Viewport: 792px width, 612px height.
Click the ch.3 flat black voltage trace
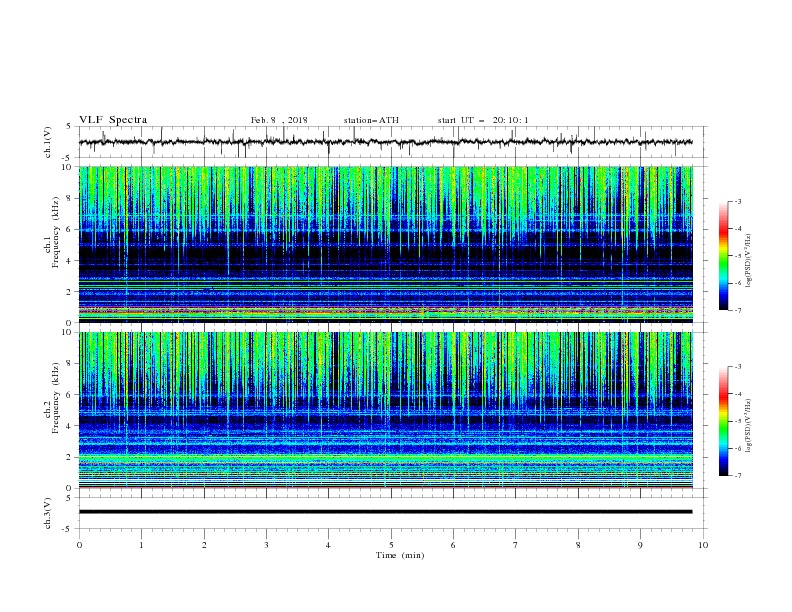[x=385, y=512]
